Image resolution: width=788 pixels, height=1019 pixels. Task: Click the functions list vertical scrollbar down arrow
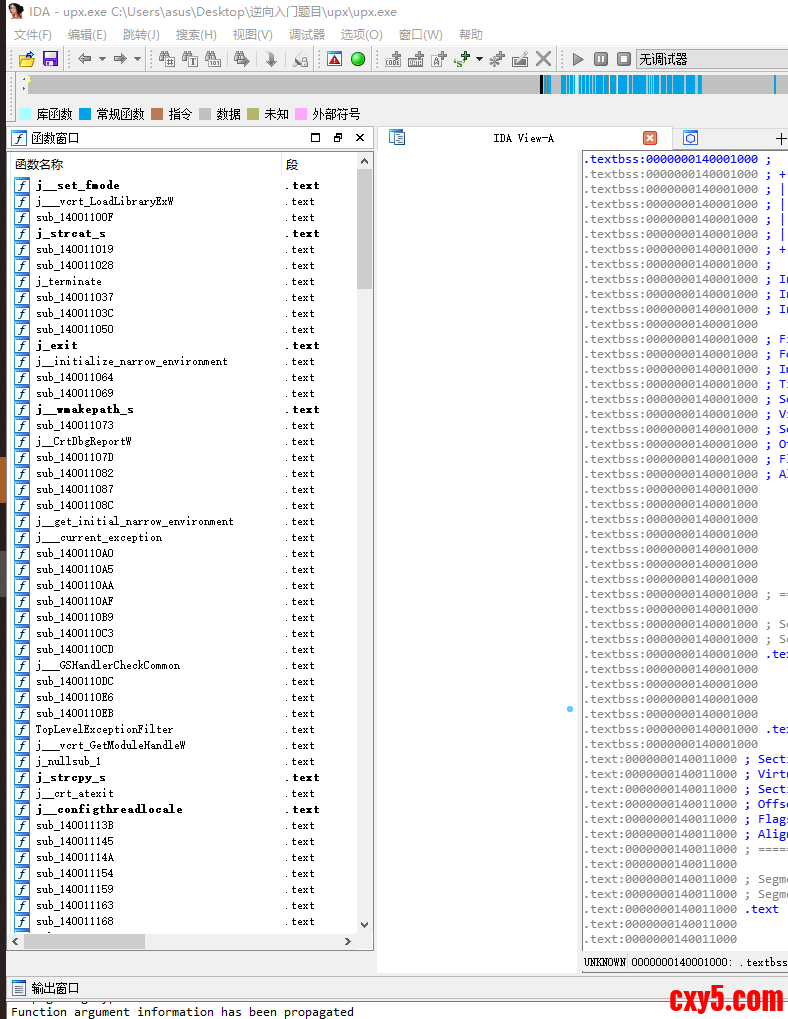tap(364, 925)
